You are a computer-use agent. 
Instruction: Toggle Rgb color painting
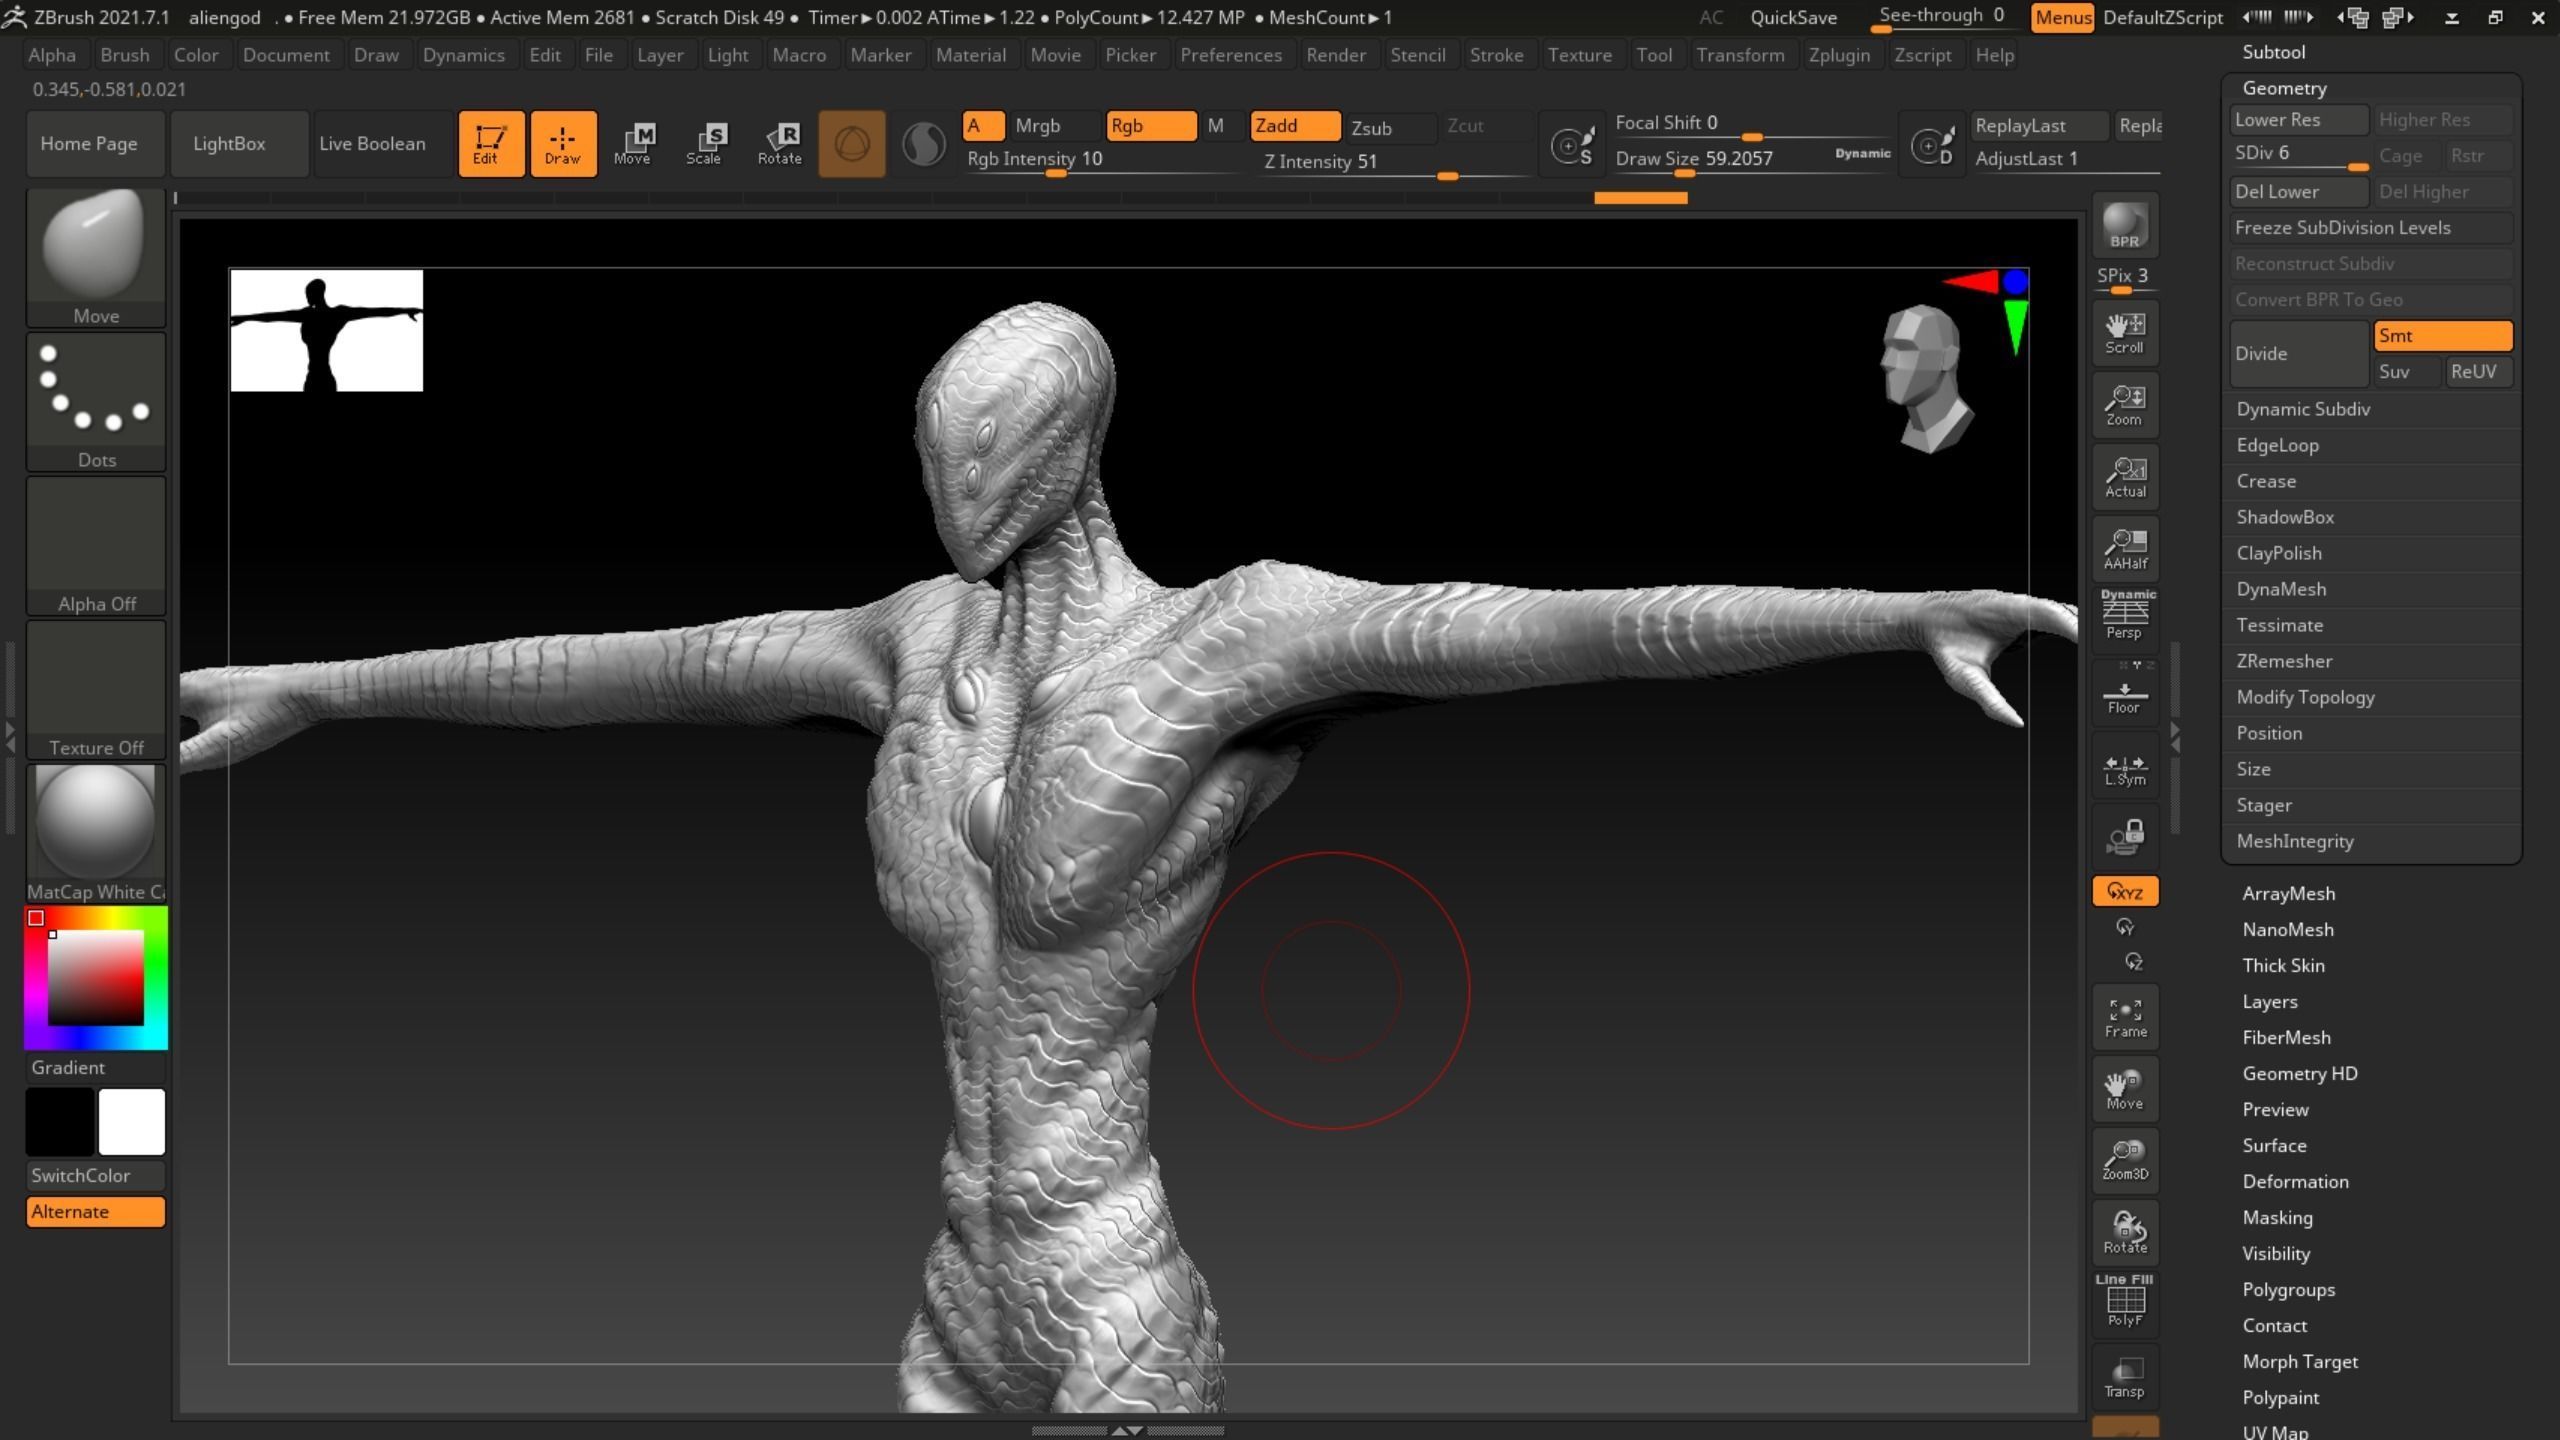pos(1151,126)
